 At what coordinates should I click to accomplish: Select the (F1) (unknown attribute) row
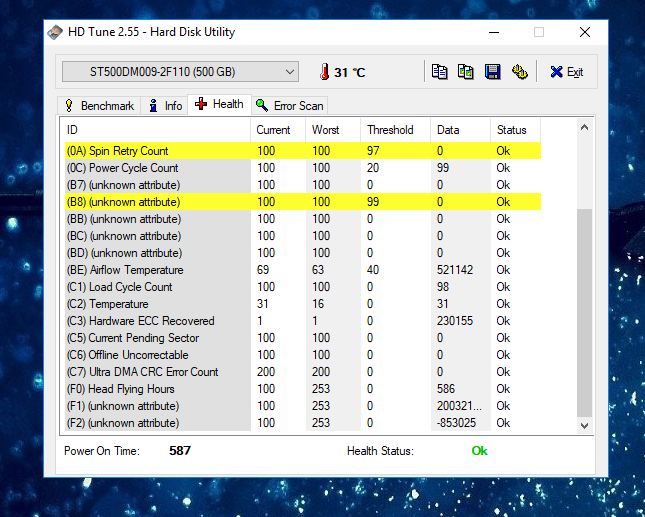(303, 406)
